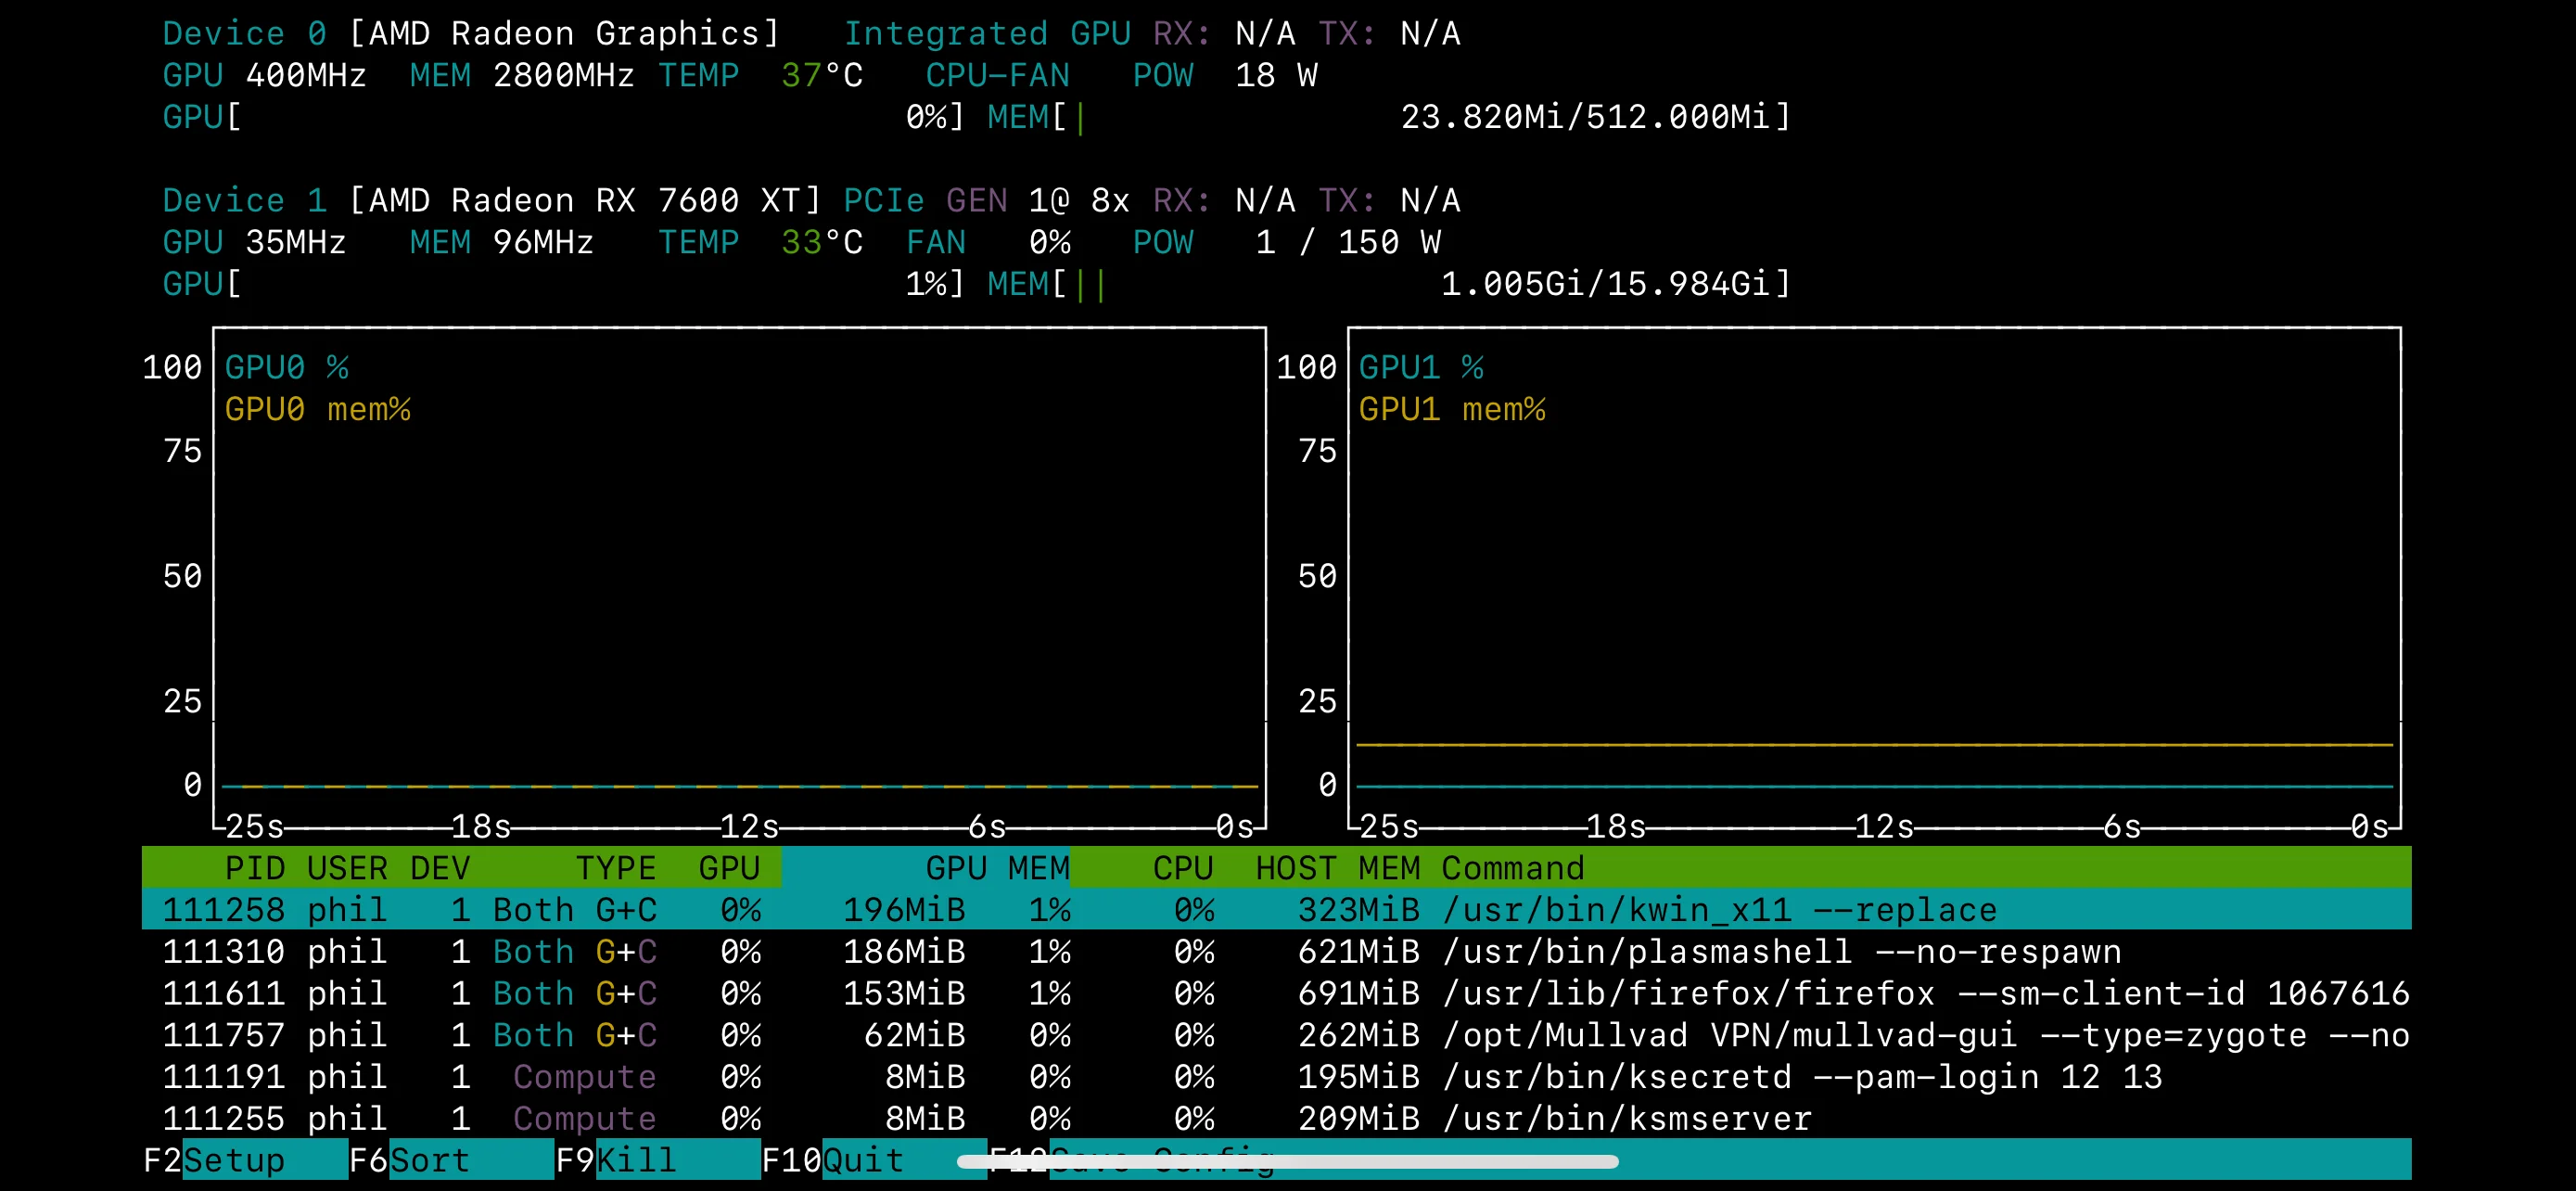This screenshot has width=2576, height=1191.
Task: Sort by the CPU column header
Action: point(1184,868)
